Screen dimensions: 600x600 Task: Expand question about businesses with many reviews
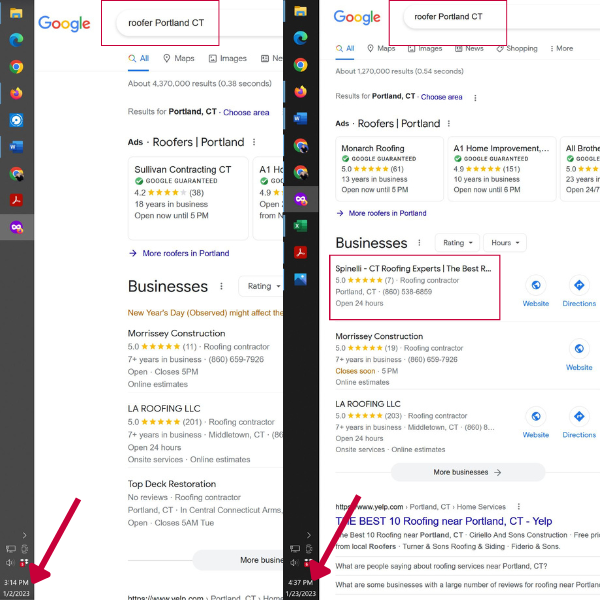[468, 585]
